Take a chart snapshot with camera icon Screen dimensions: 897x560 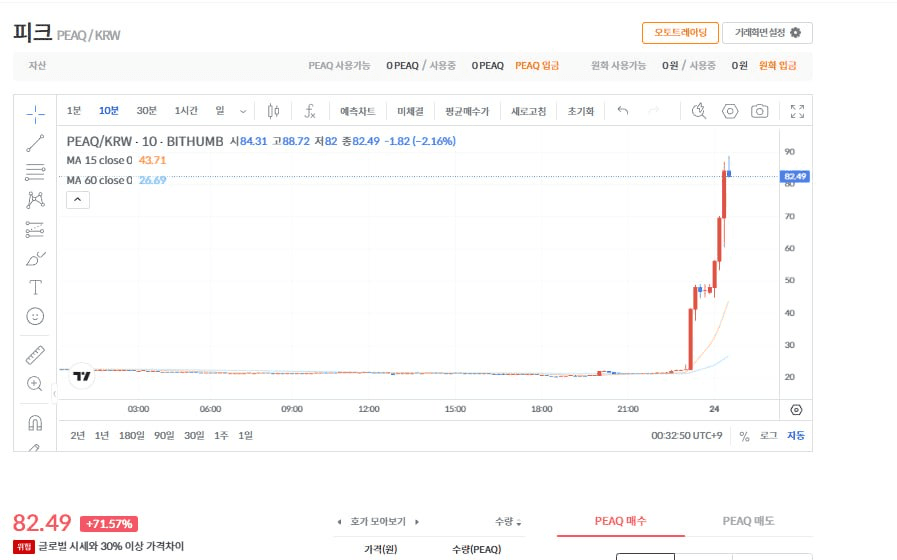760,111
